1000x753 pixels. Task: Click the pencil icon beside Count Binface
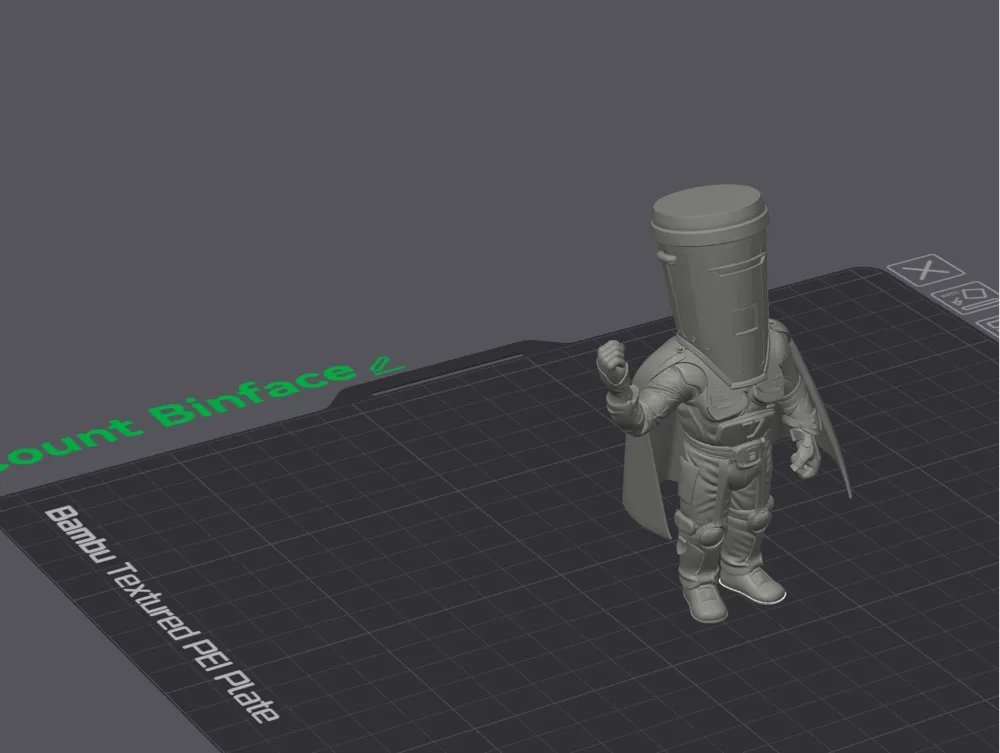tap(387, 365)
